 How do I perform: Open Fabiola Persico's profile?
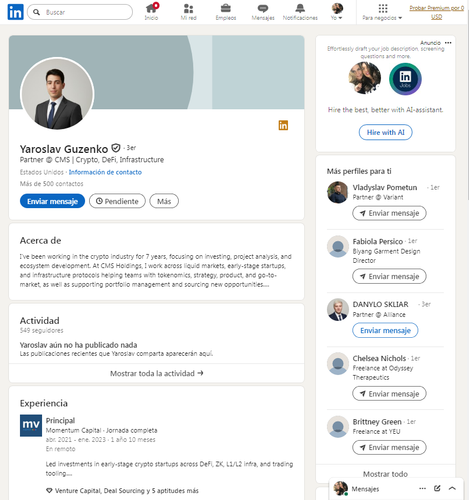point(378,241)
